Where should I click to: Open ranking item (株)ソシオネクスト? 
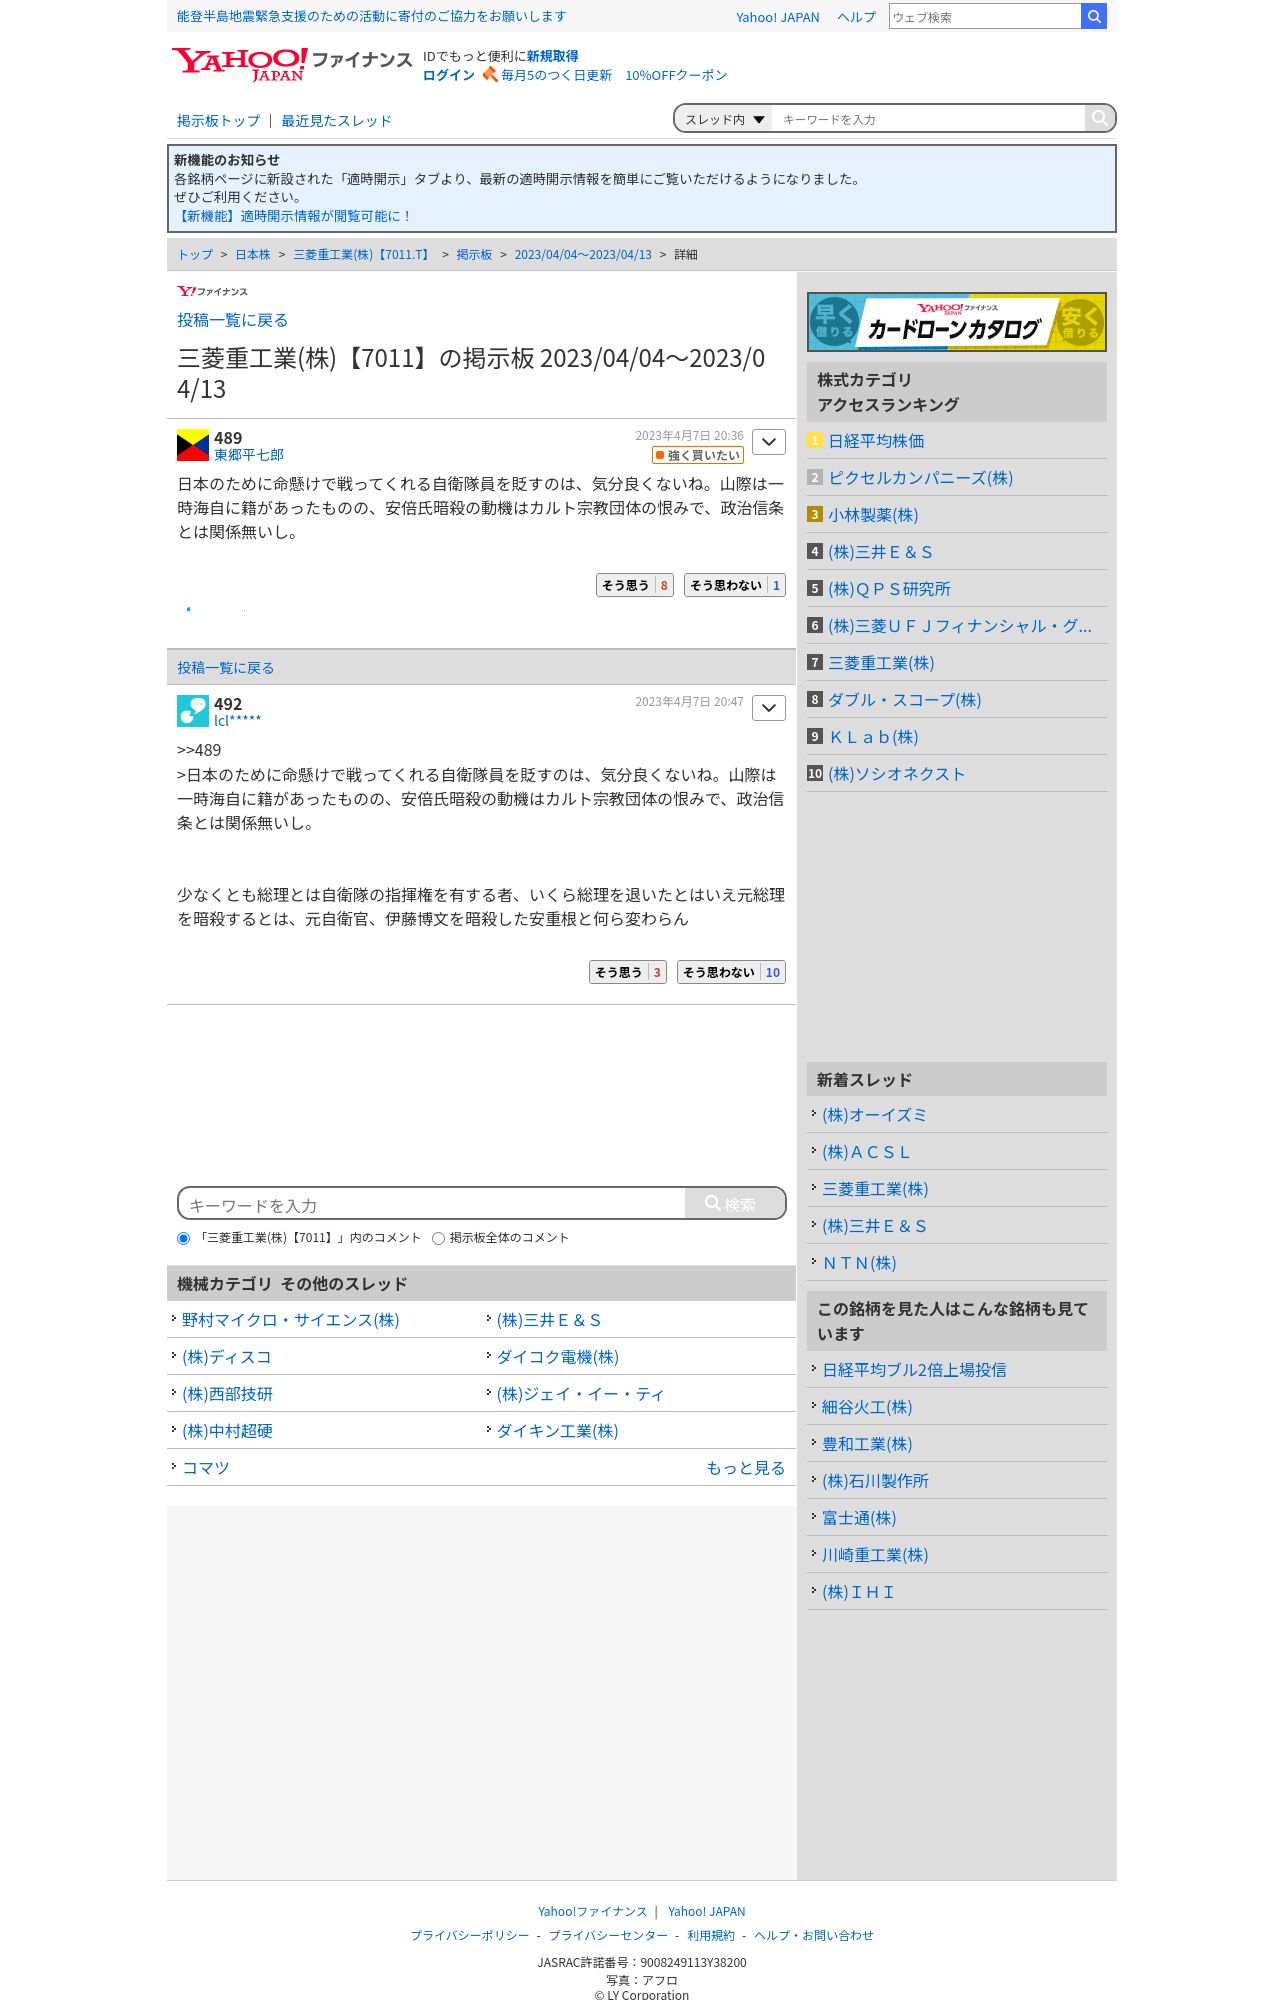[896, 774]
